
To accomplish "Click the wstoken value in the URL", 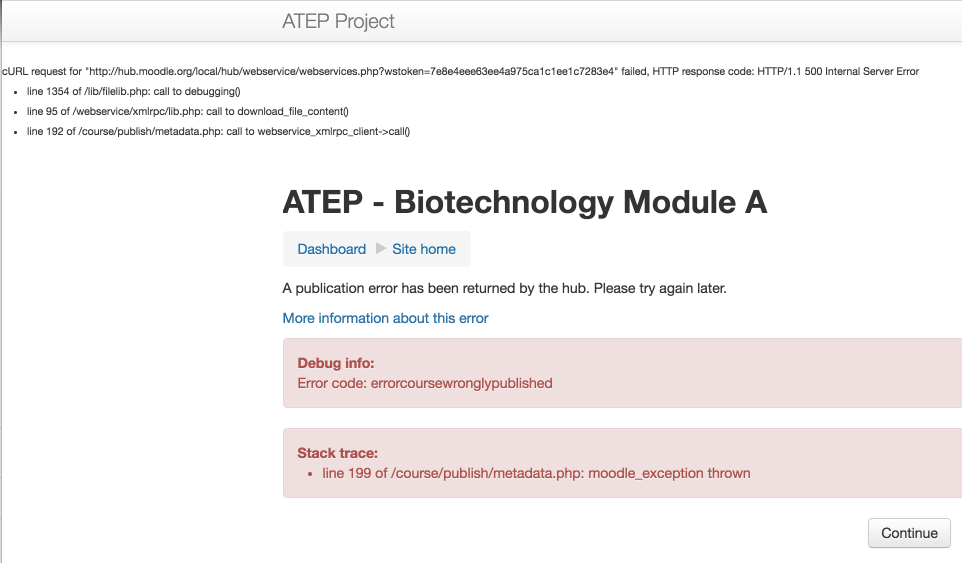I will (x=521, y=72).
